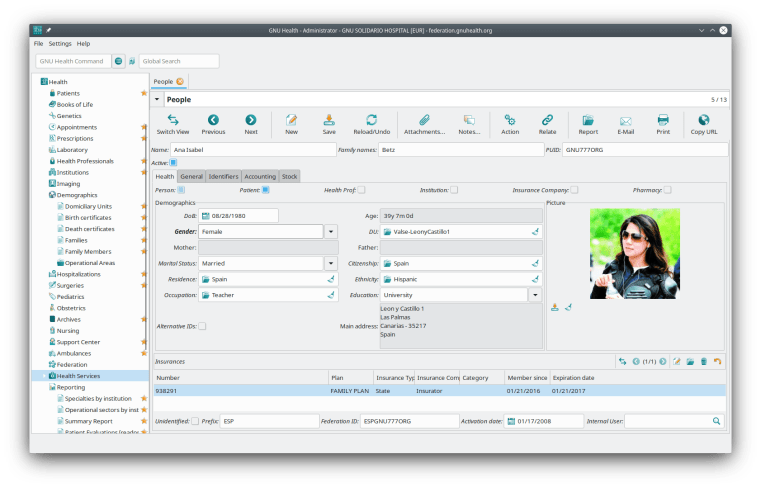The height and width of the screenshot is (488, 761).
Task: Click the patient photo thumbnail
Action: coord(634,253)
